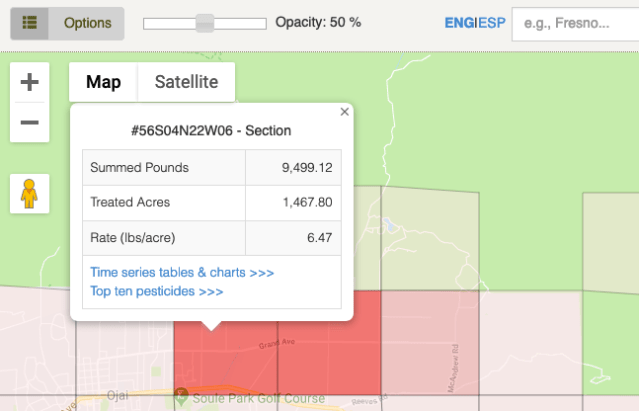Select the Map view tab
The width and height of the screenshot is (639, 411).
pos(103,82)
